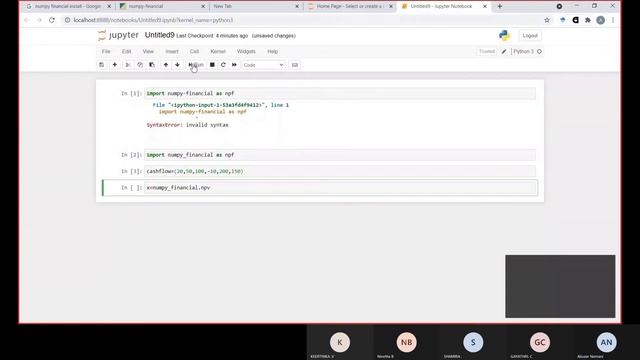This screenshot has height=360, width=640.
Task: Click the dark video thumbnail panel
Action: (560, 287)
